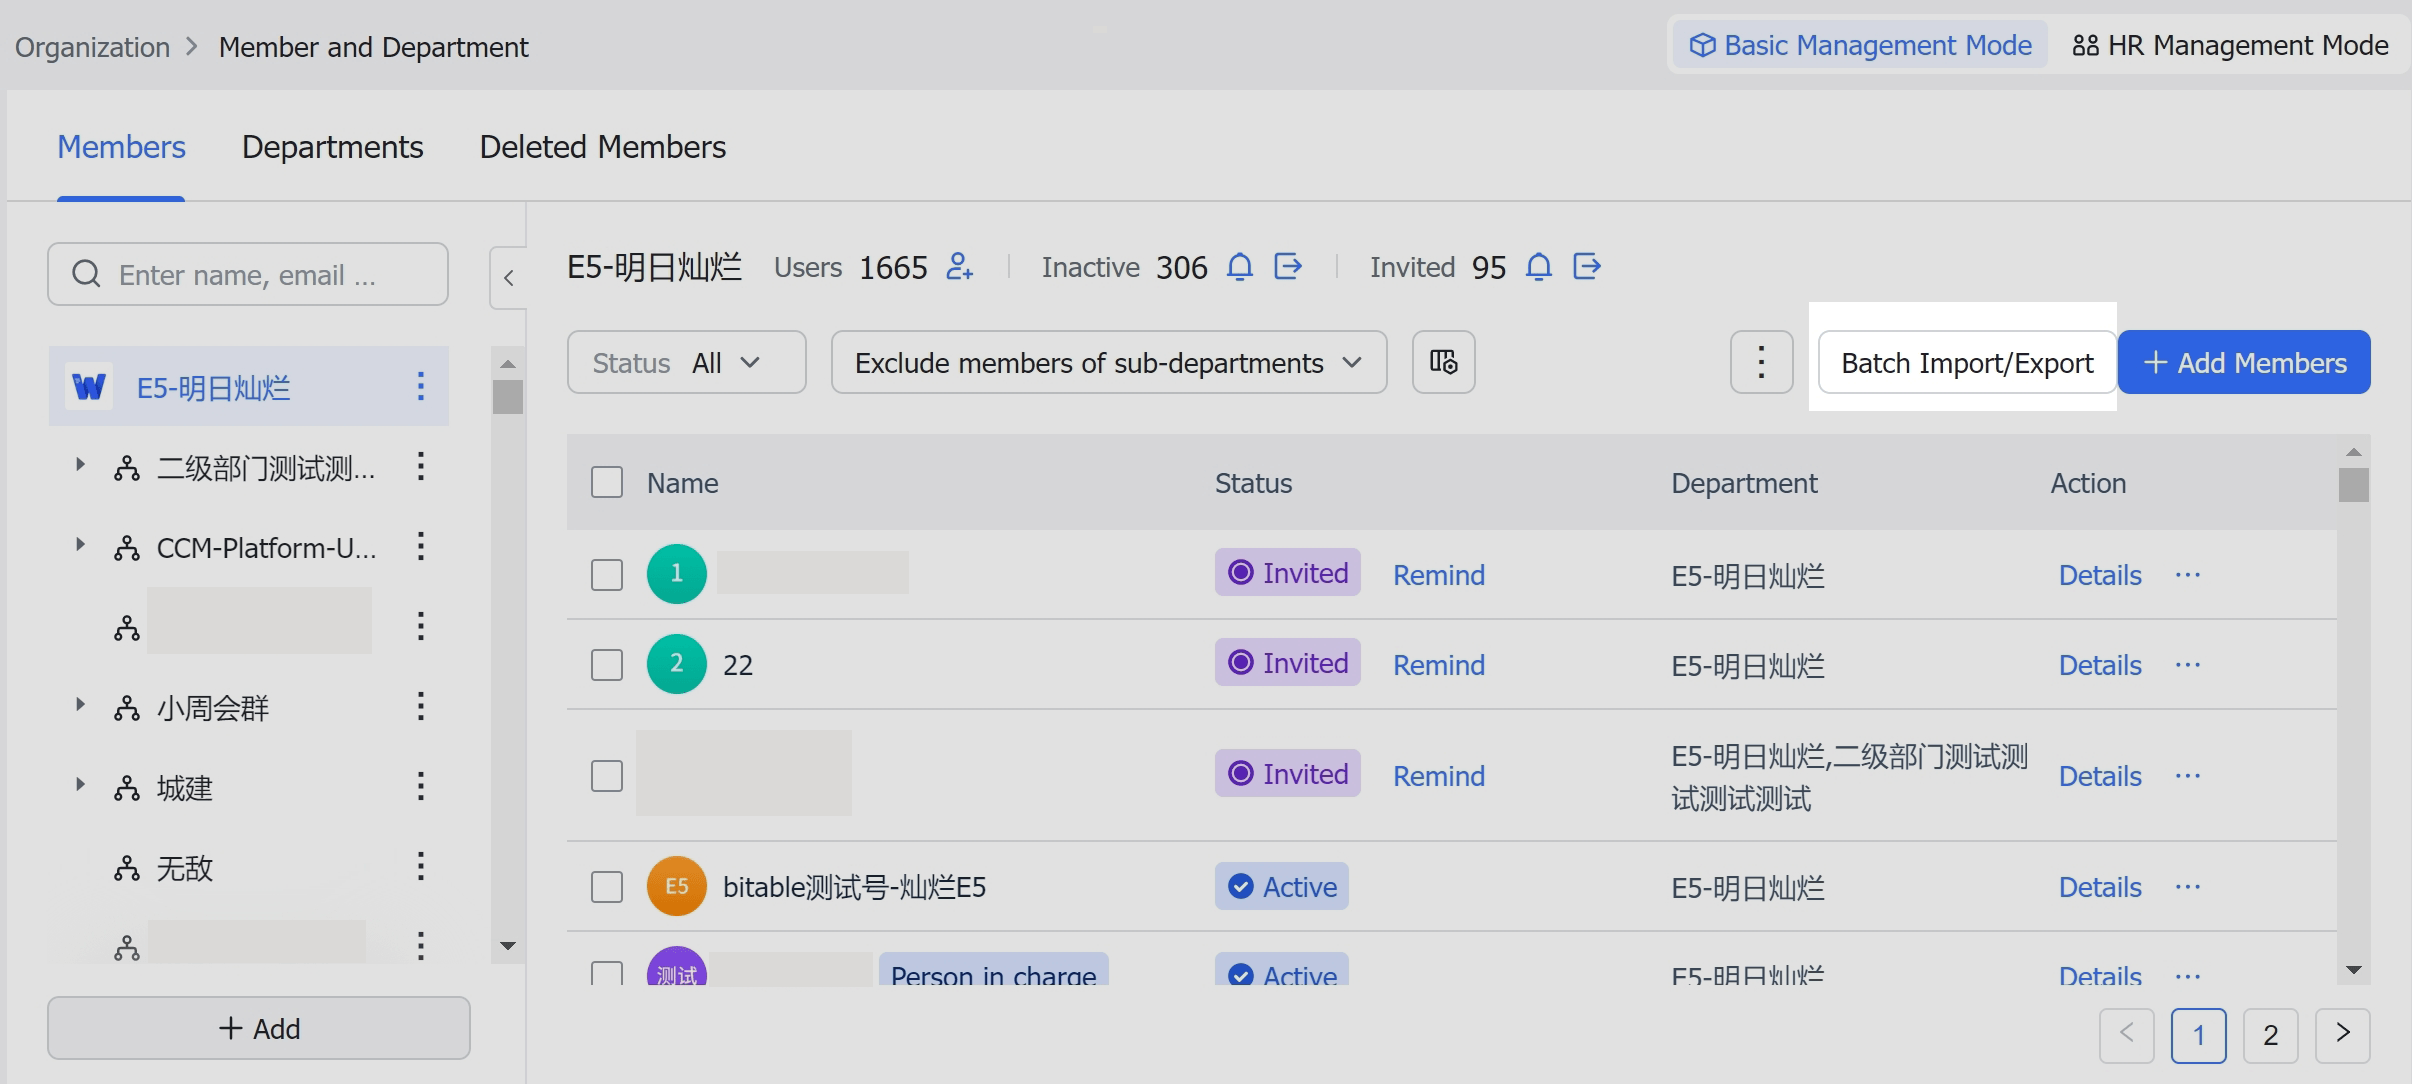The height and width of the screenshot is (1084, 2412).
Task: Open three-dot menu for 小周会群 department
Action: click(x=421, y=707)
